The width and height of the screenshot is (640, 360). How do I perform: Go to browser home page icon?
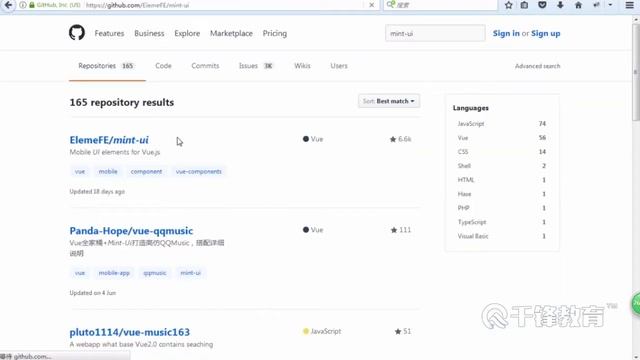[578, 5]
